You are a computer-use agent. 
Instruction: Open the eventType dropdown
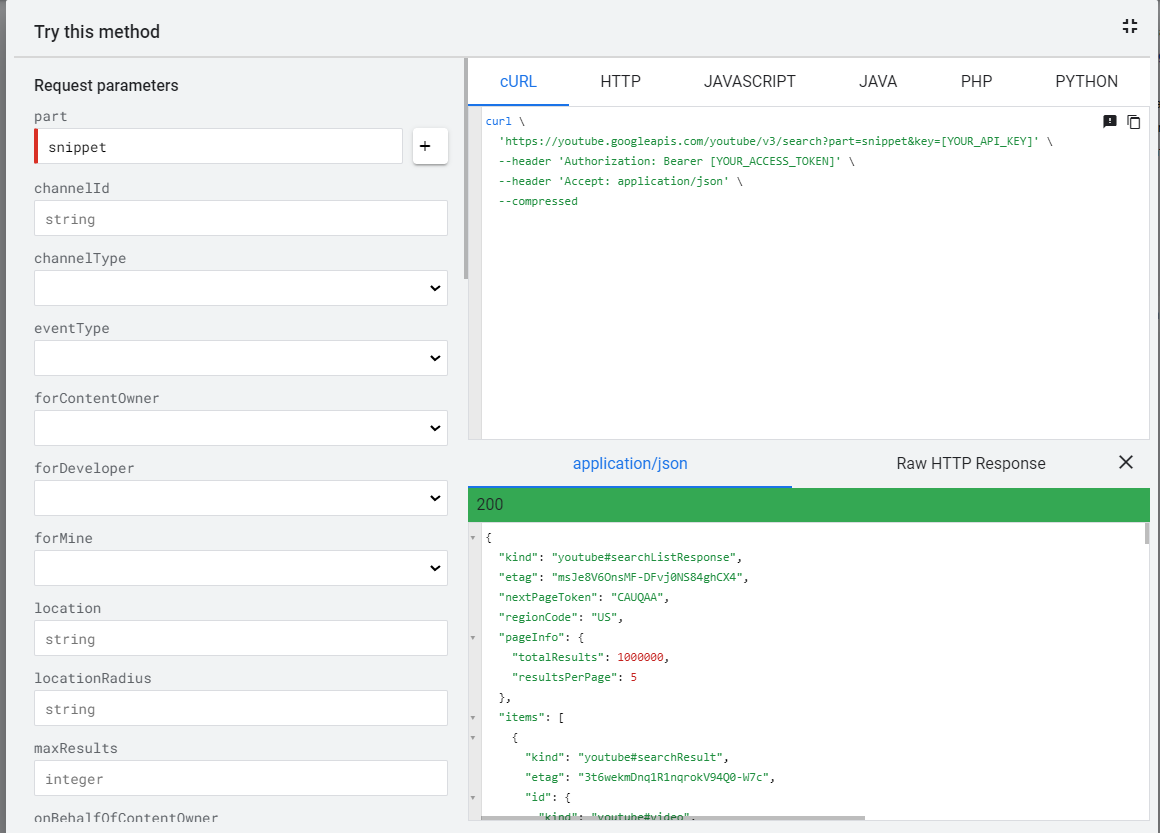[x=240, y=358]
